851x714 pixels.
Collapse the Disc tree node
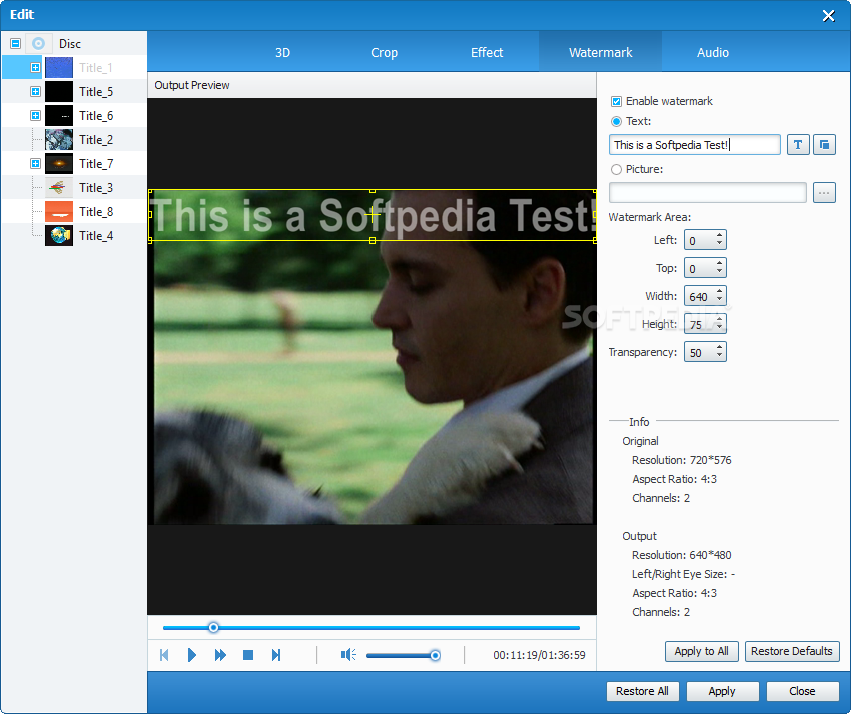tap(16, 43)
